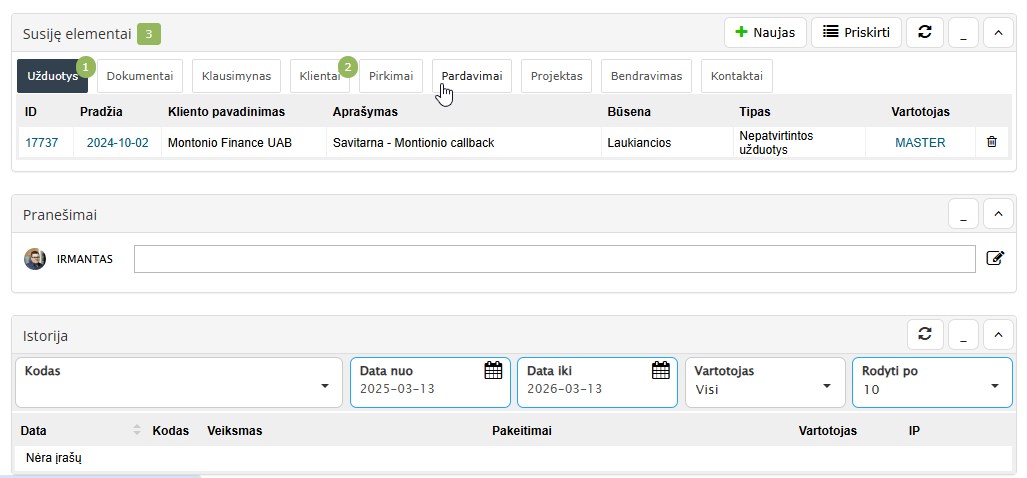Screen dimensions: 1027x478
Task: Open task ID 17737 link
Action: pos(41,143)
